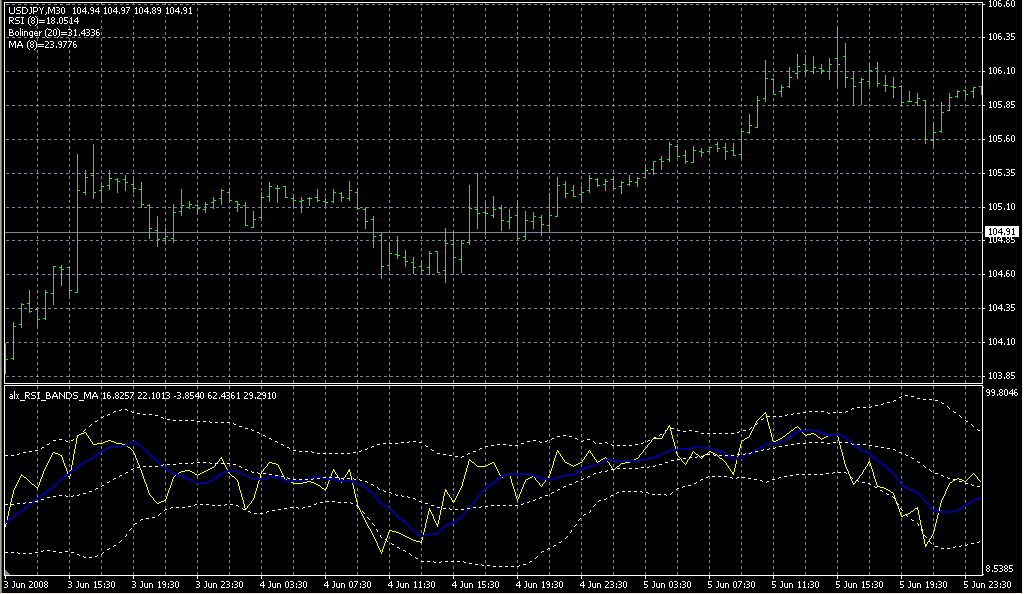The height and width of the screenshot is (594, 1024).
Task: Click the 4 Jun 11:30 time label
Action: 414,583
